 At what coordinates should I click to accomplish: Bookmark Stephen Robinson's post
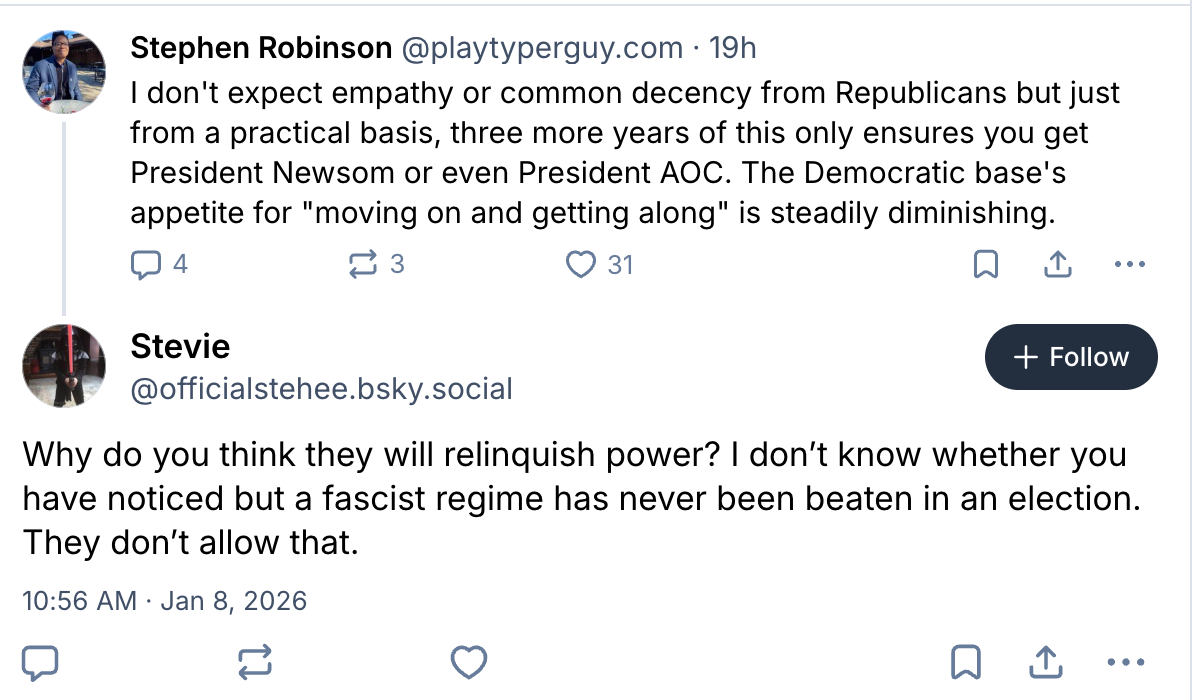click(x=985, y=265)
